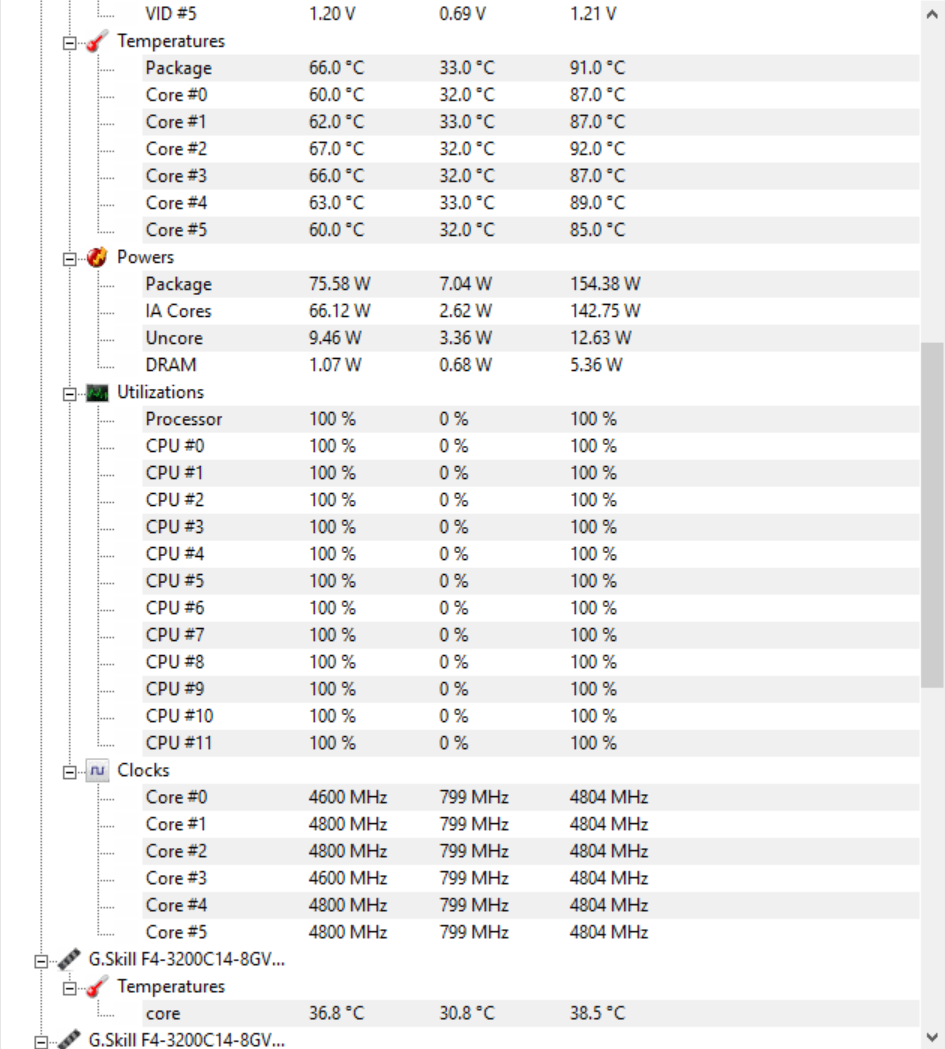Select the CPU #7 utilization row
This screenshot has width=945, height=1049.
pos(175,635)
